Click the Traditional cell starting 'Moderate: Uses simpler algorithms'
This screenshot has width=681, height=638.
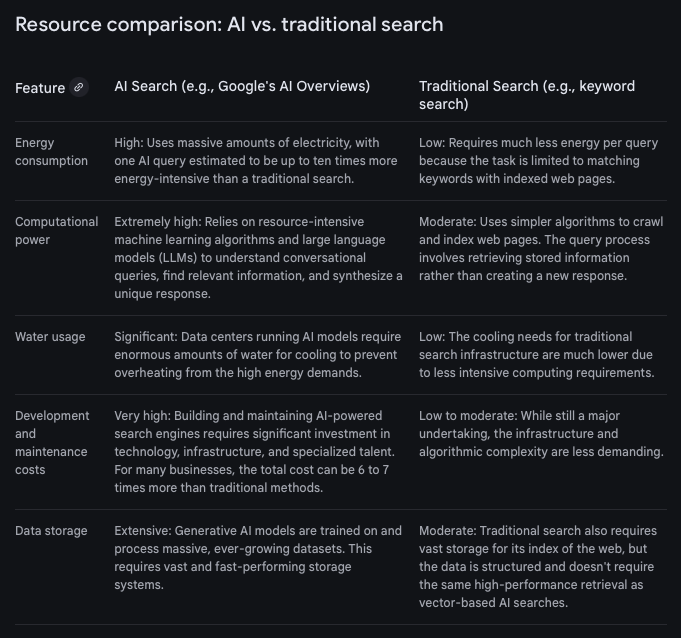534,249
